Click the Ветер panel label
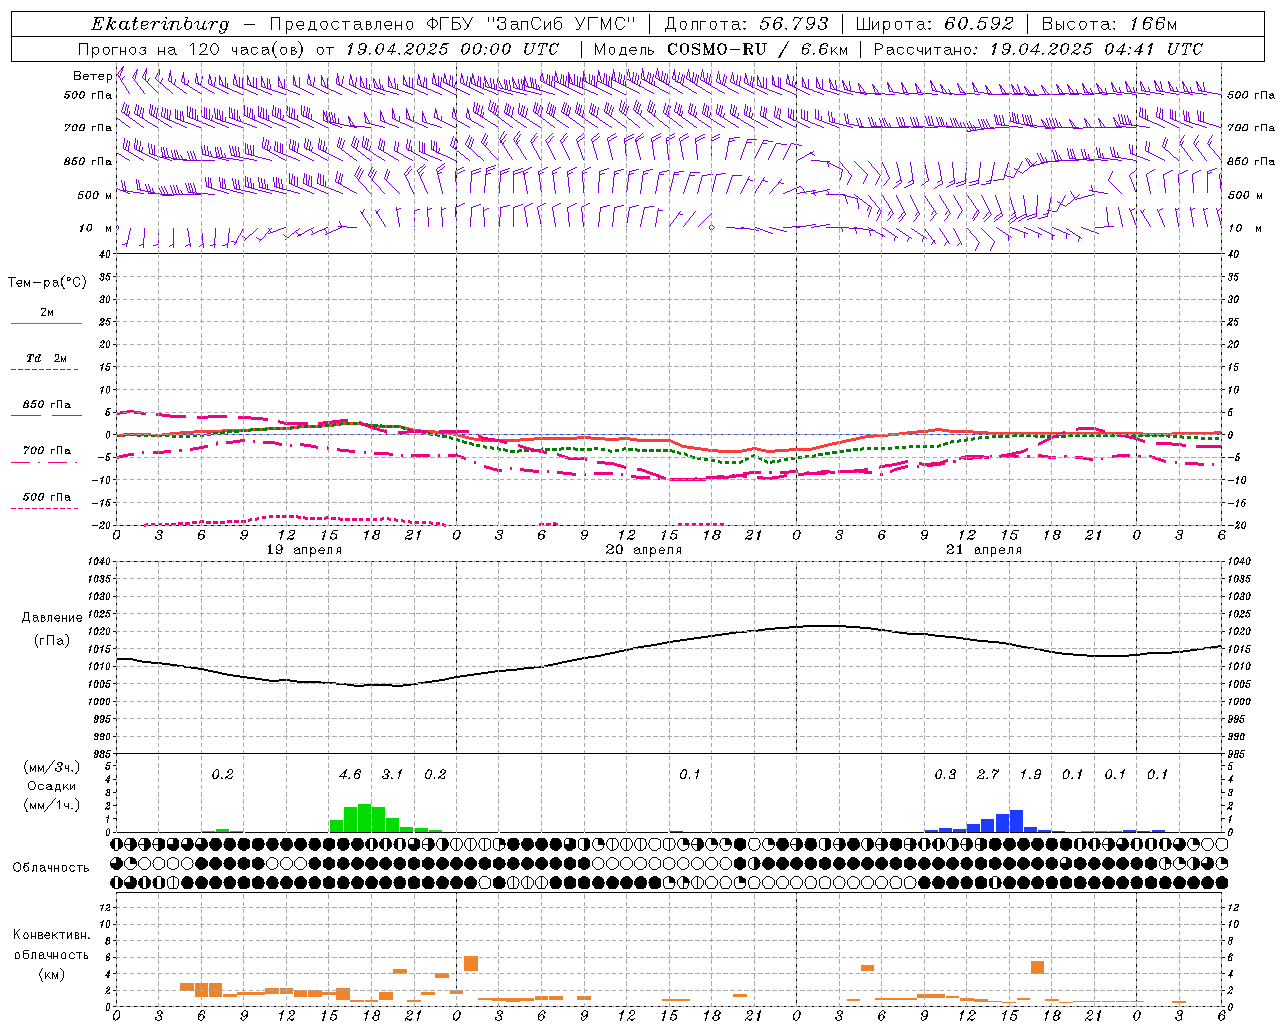Viewport: 1280px width, 1024px height. [92, 76]
